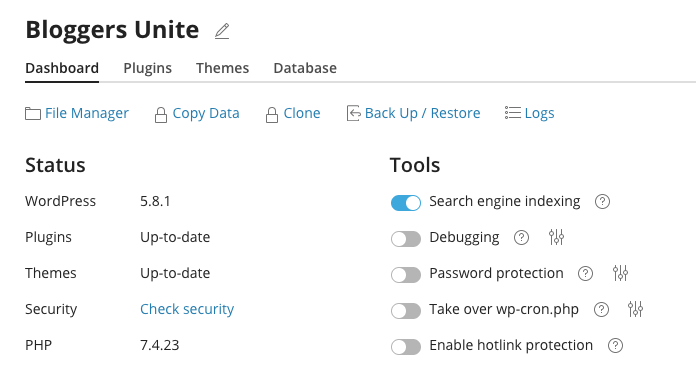Image resolution: width=696 pixels, height=372 pixels.
Task: Open the Themes tab
Action: pos(222,68)
